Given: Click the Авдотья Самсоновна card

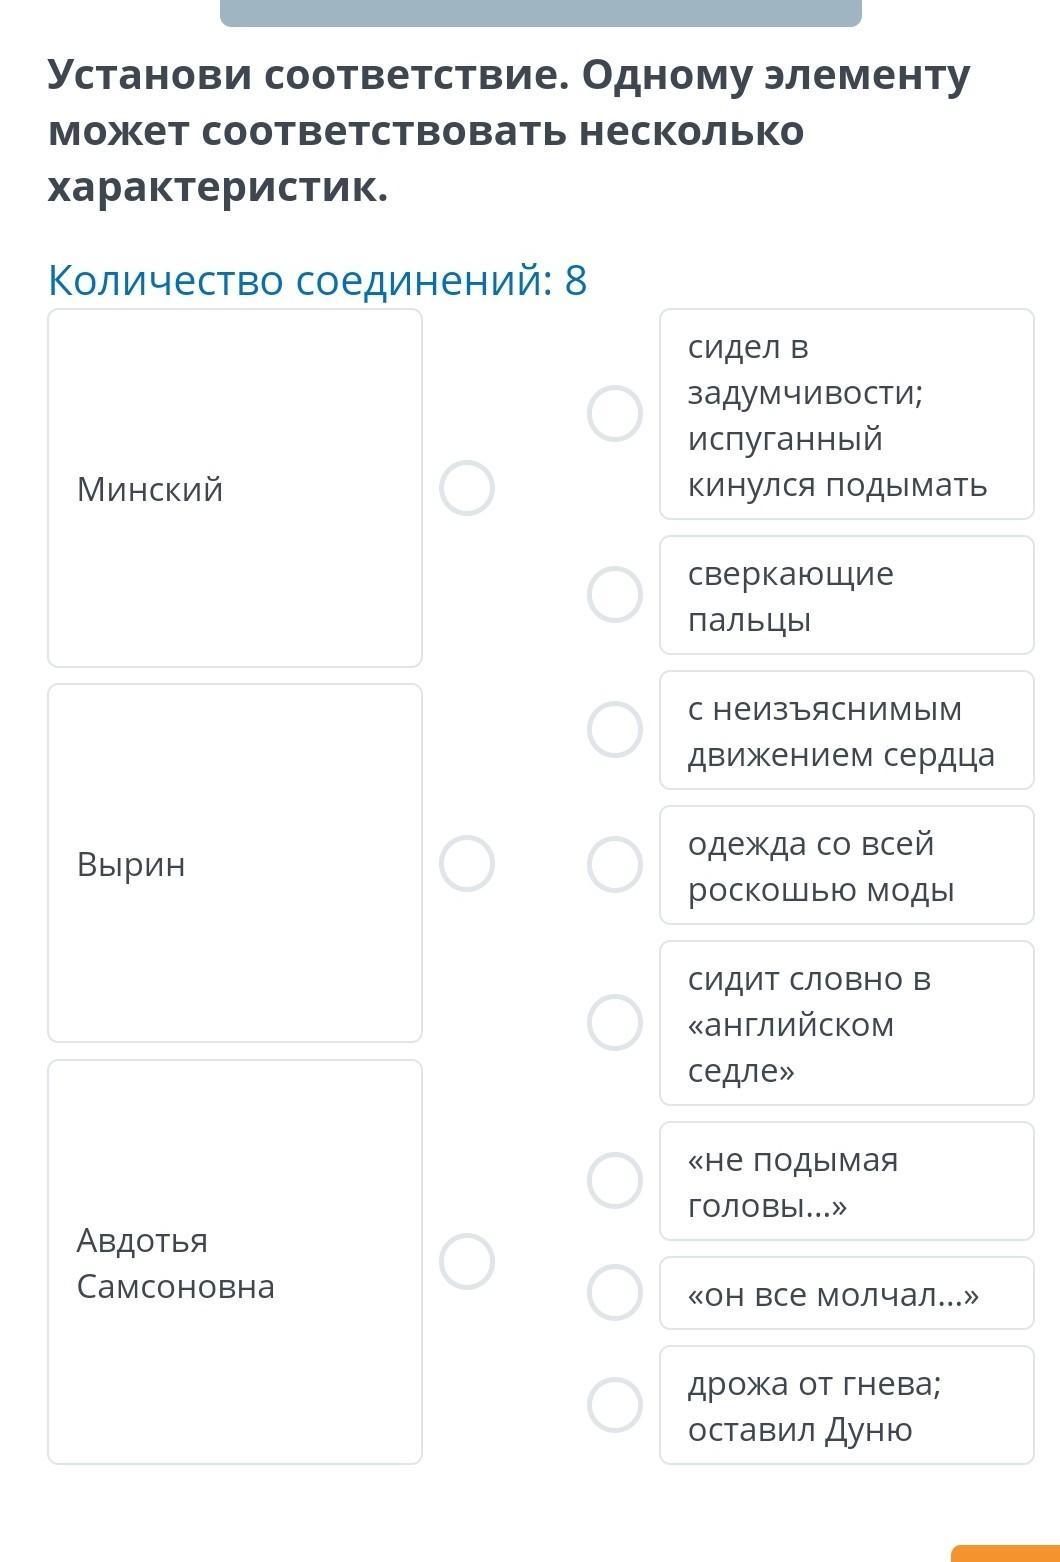Looking at the screenshot, I should click(235, 1262).
